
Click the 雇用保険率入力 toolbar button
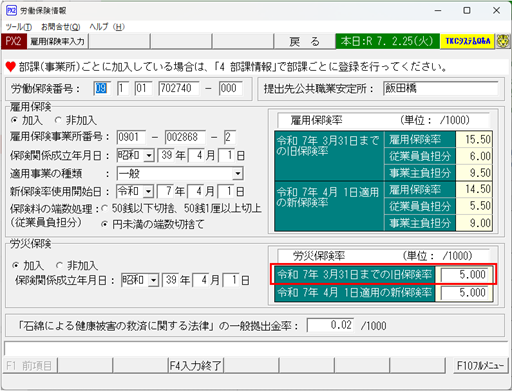(x=57, y=41)
